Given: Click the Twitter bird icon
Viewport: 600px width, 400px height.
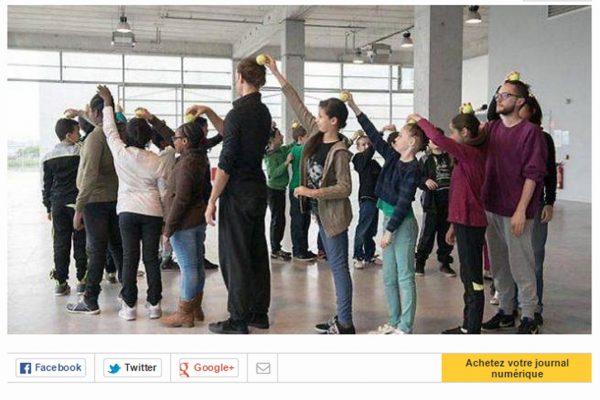Looking at the screenshot, I should pyautogui.click(x=114, y=368).
